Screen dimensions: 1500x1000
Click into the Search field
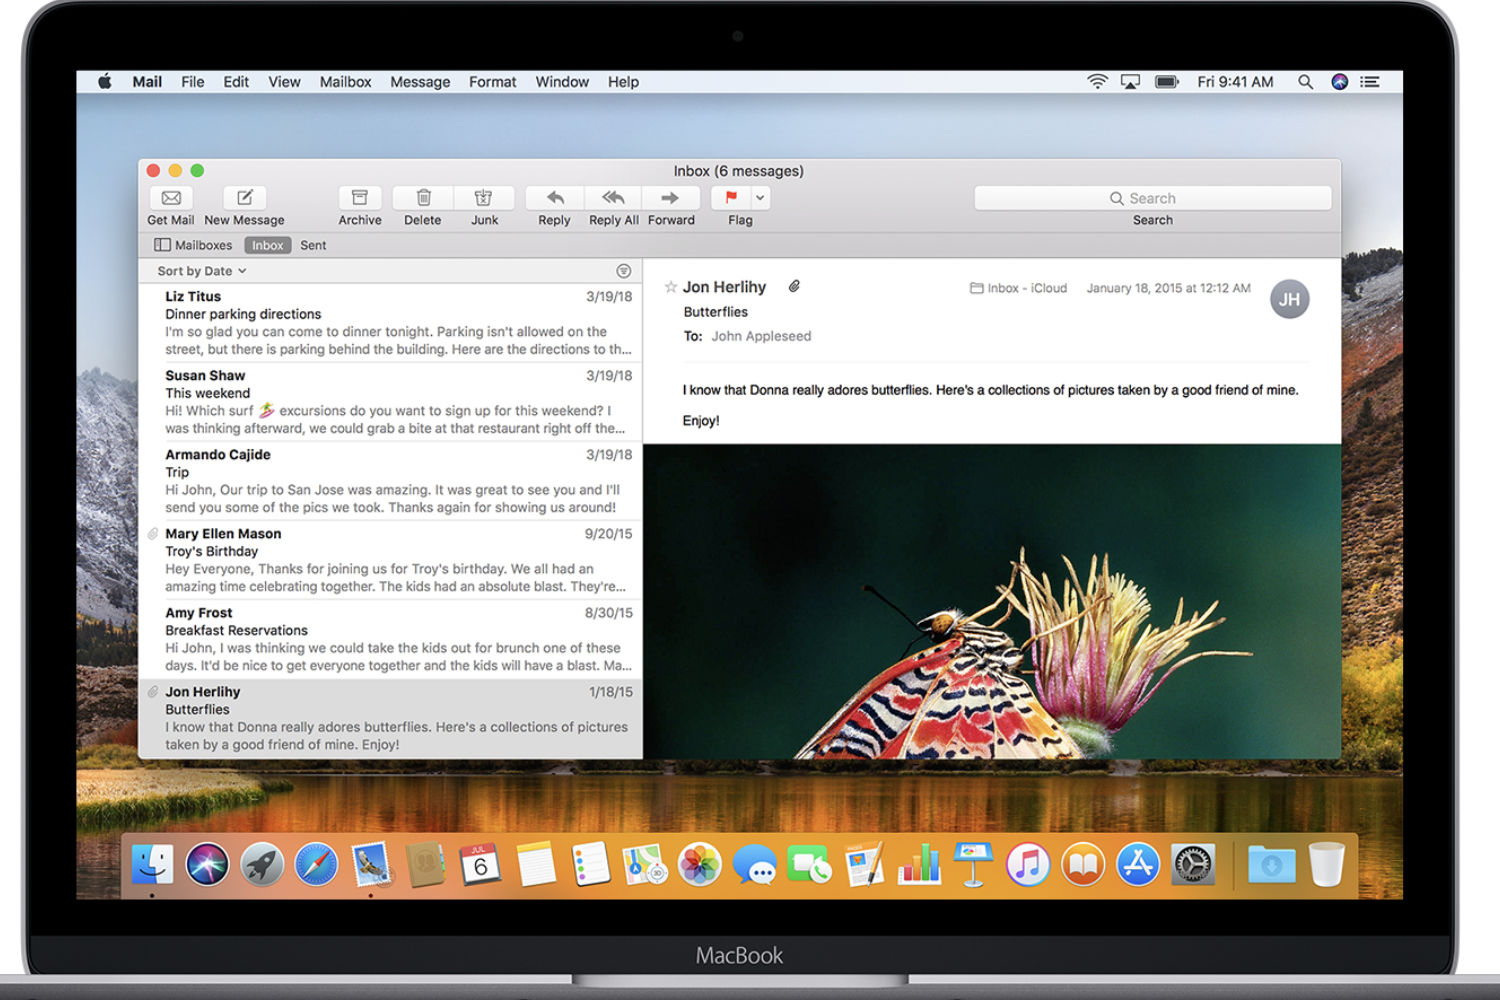coord(1153,198)
